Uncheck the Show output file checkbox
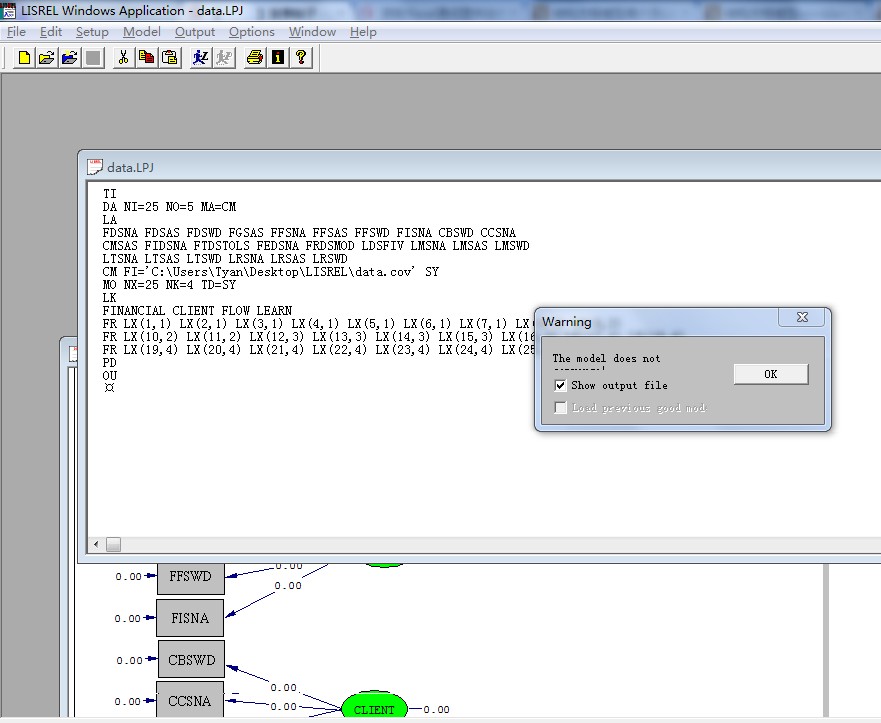Viewport: 881px width, 723px height. (561, 385)
